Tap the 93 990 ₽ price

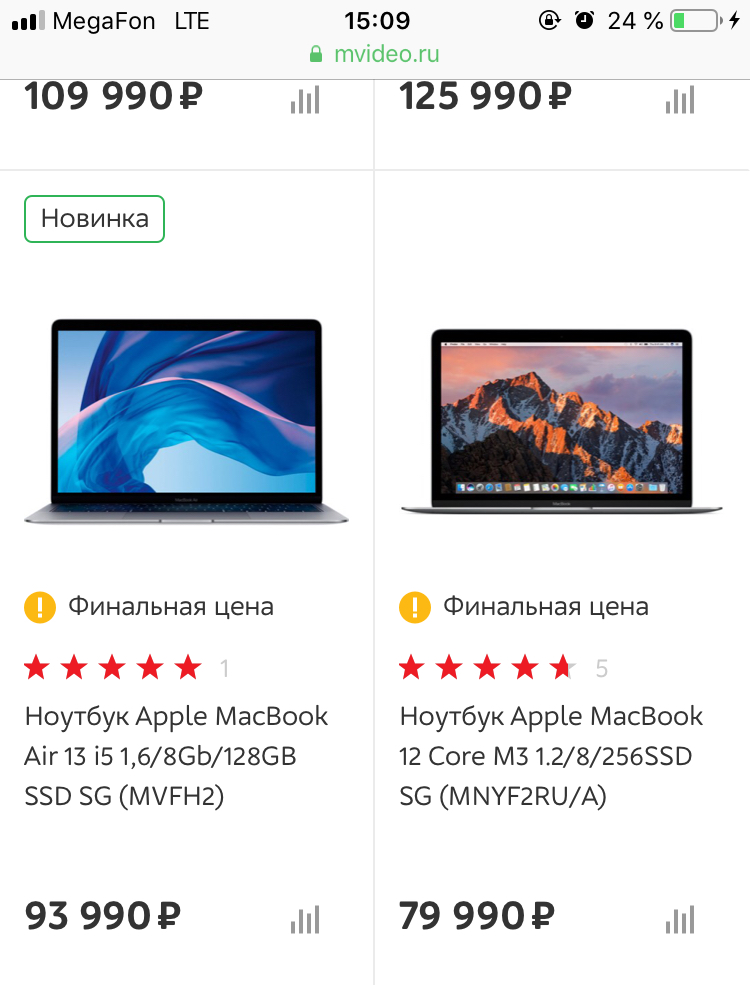[102, 916]
